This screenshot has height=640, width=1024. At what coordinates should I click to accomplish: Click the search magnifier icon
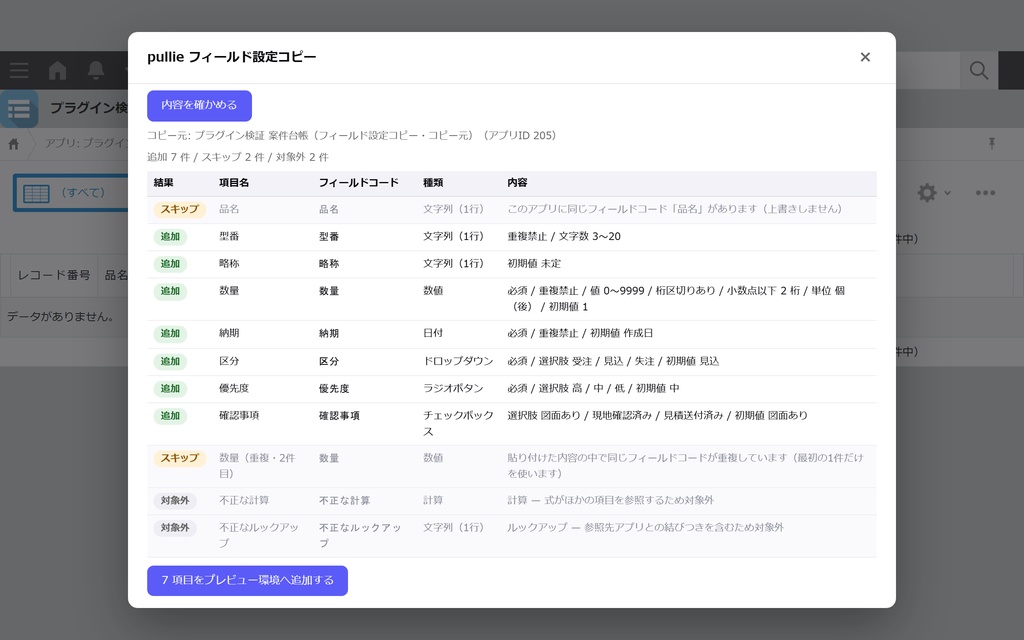pyautogui.click(x=978, y=71)
